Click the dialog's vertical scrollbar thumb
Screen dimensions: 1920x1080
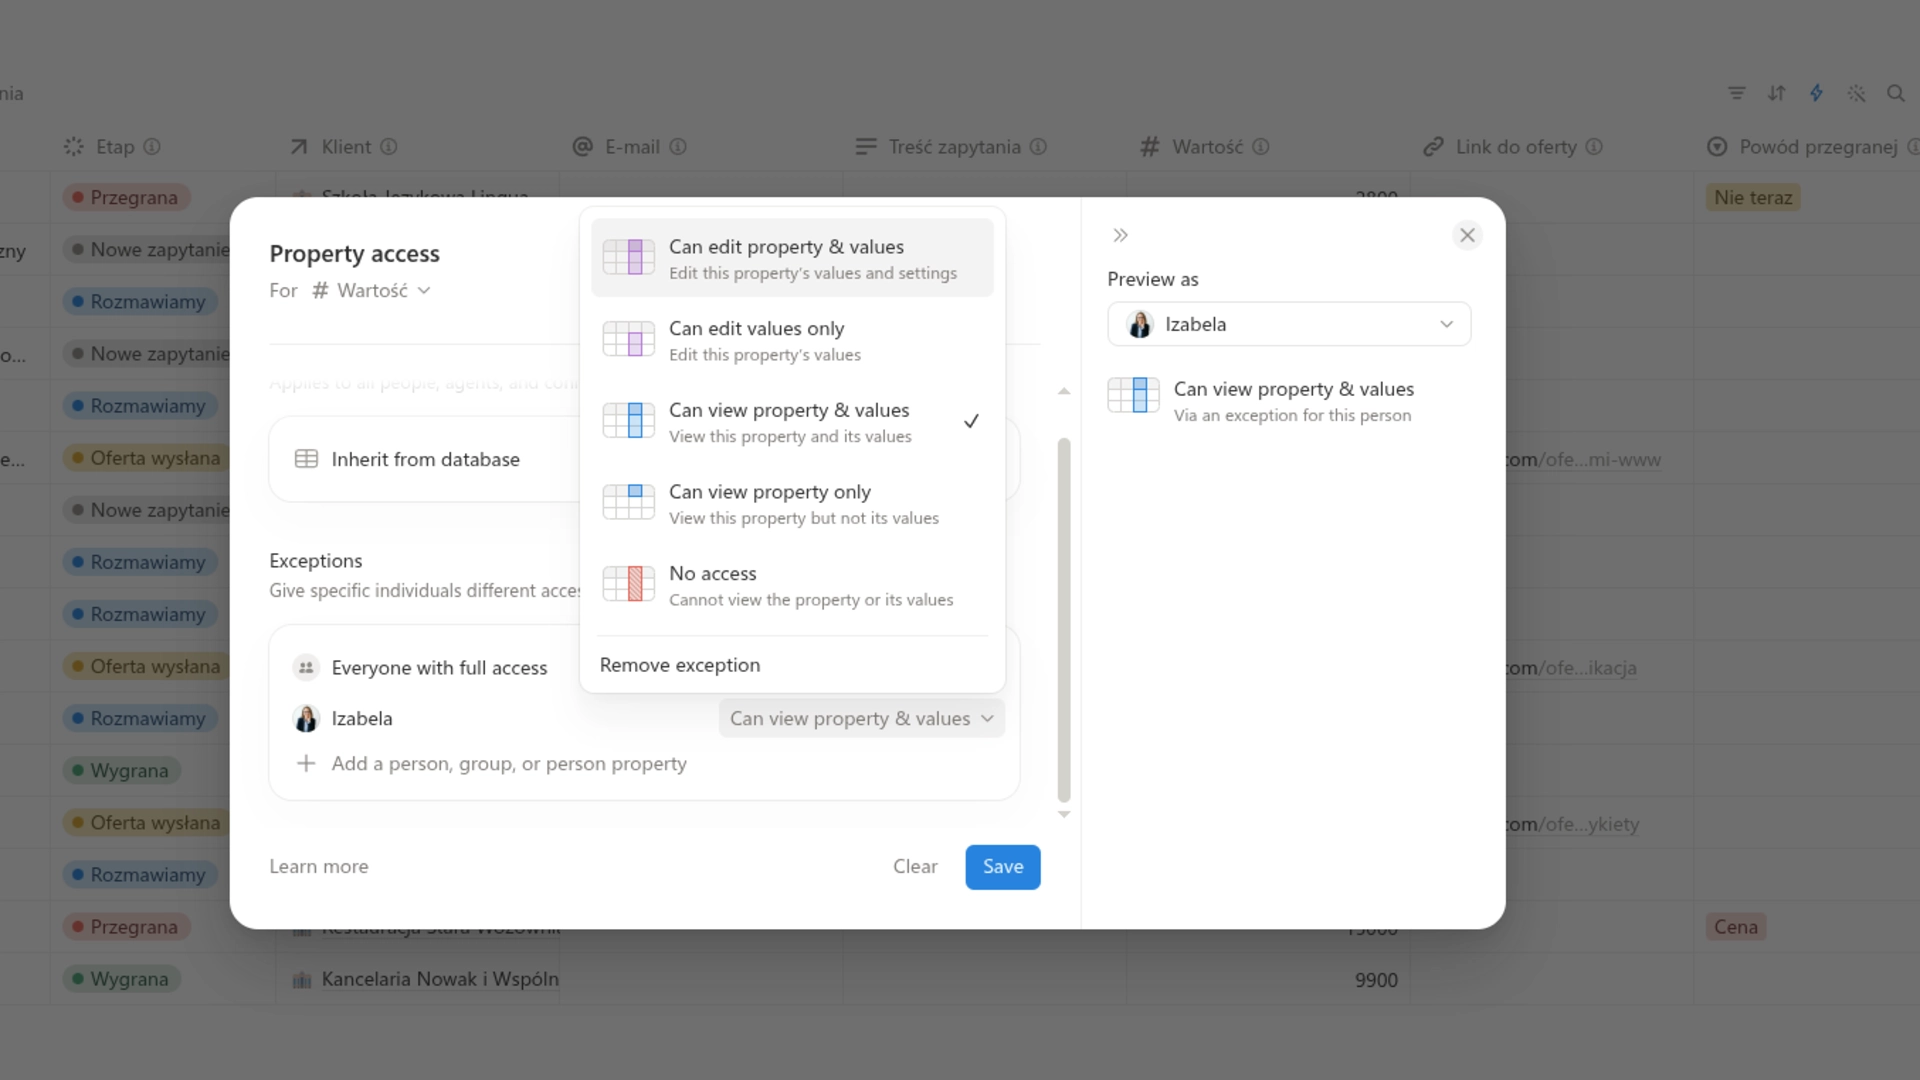tap(1064, 620)
